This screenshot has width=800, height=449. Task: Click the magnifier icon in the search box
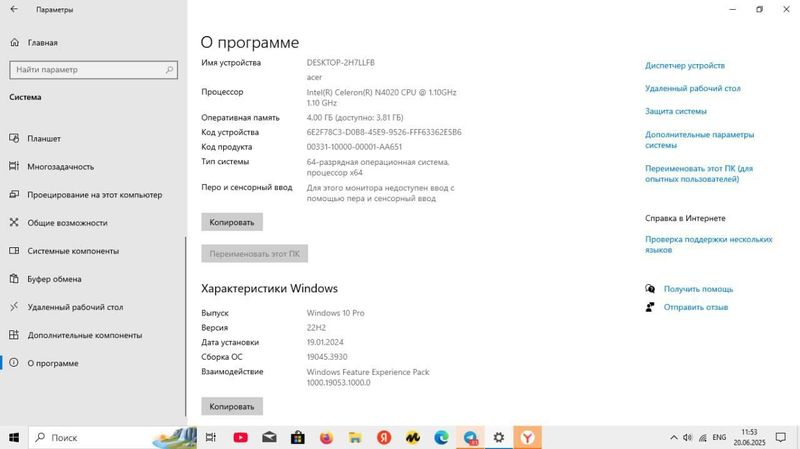[x=169, y=69]
